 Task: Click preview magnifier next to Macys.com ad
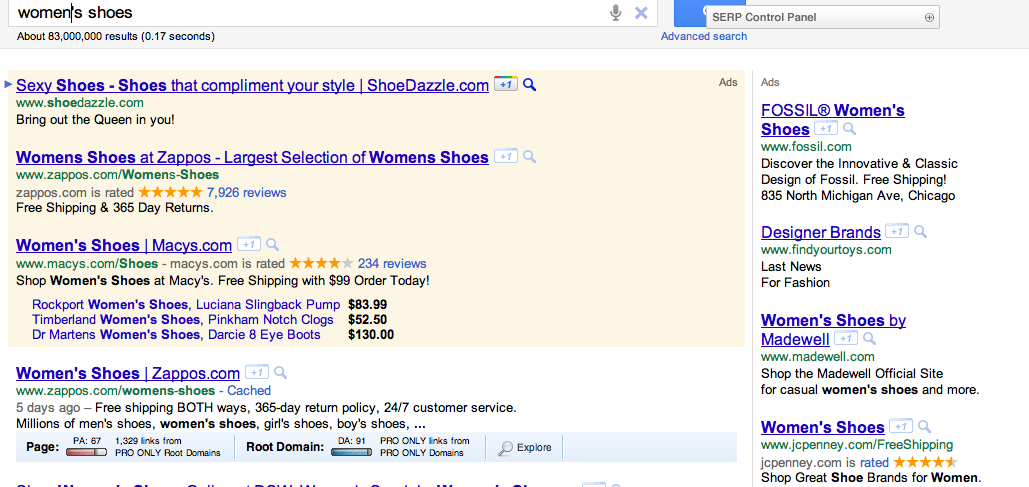click(x=272, y=245)
